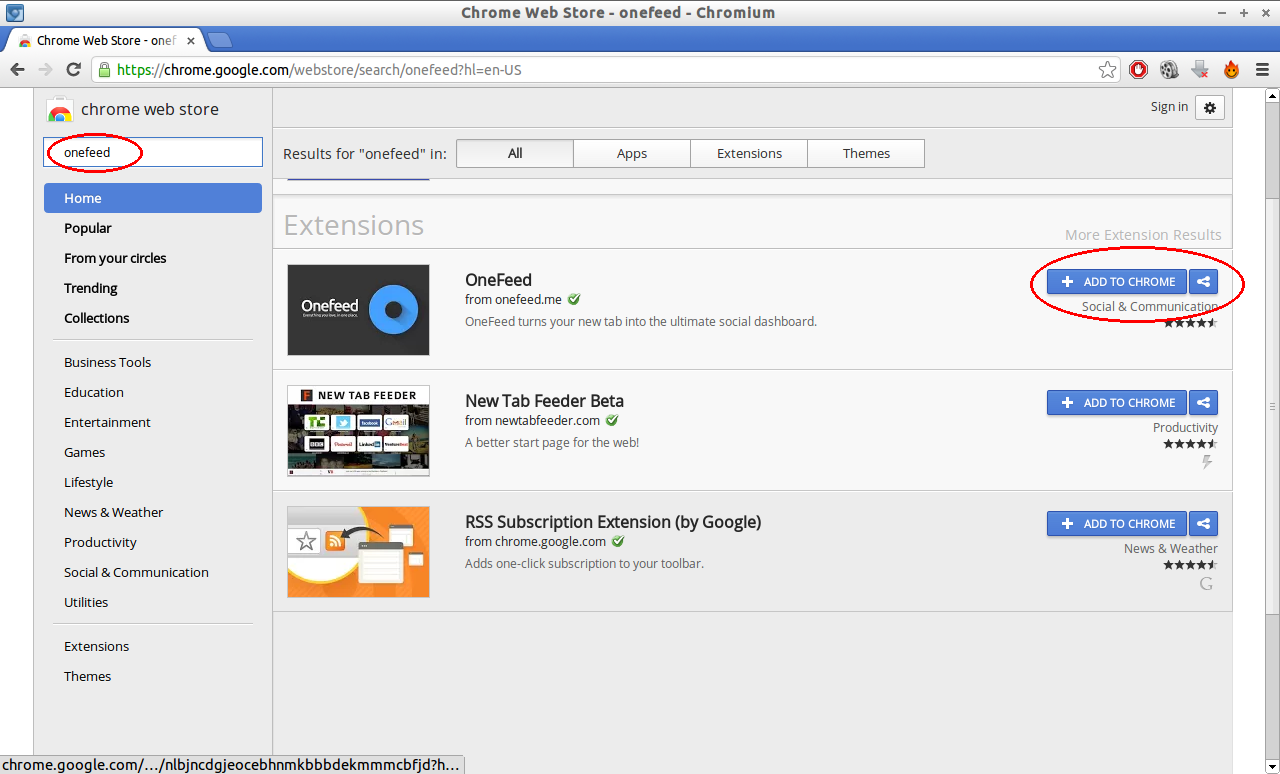This screenshot has height=774, width=1280.
Task: Click the download arrow extension icon
Action: coord(1201,70)
